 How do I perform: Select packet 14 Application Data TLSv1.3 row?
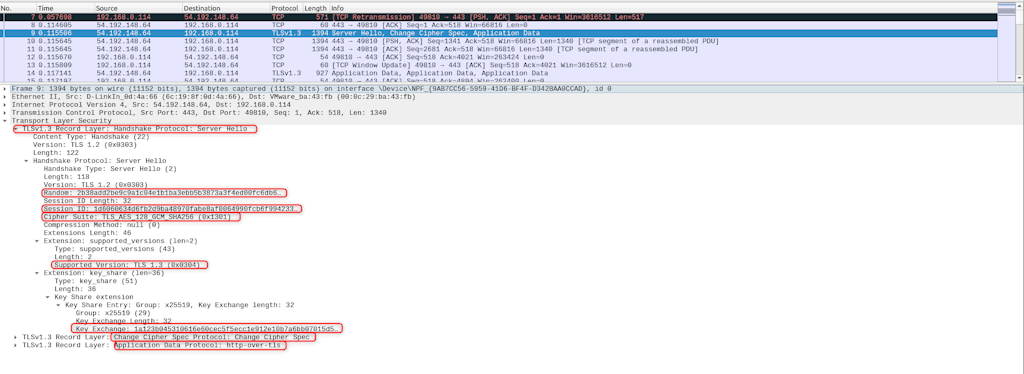pyautogui.click(x=499, y=74)
